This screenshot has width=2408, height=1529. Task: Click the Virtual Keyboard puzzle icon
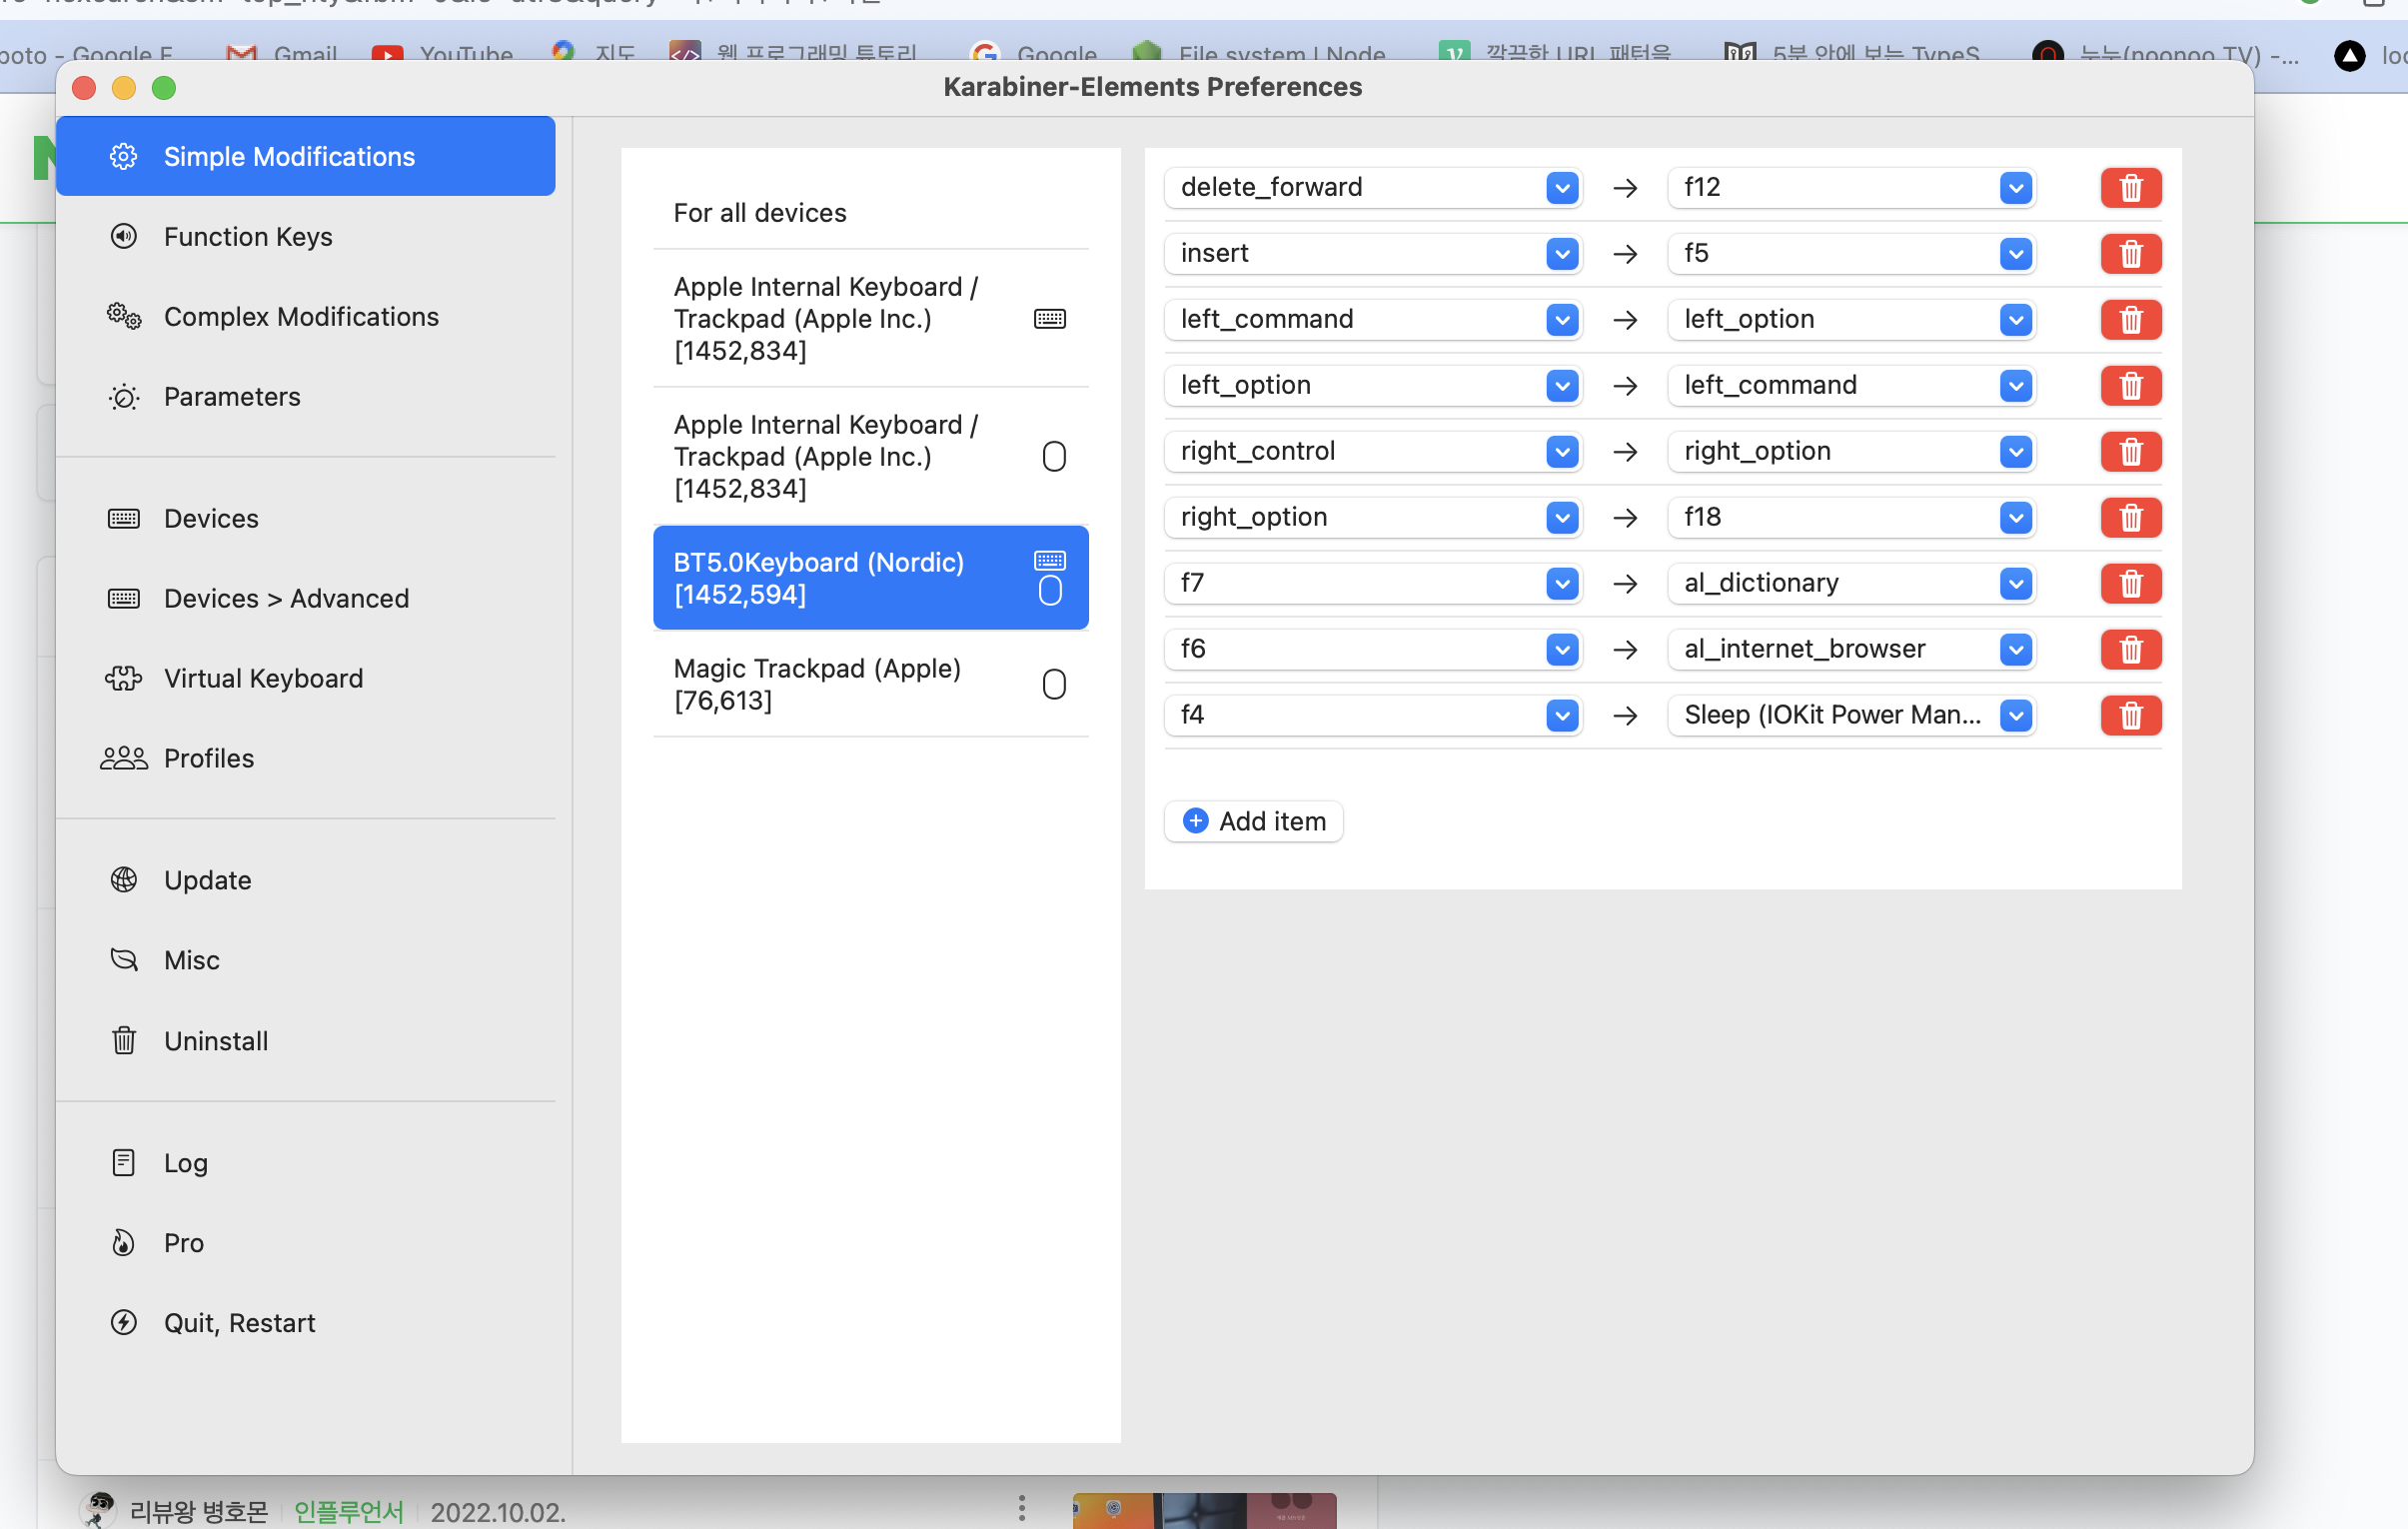pos(123,678)
